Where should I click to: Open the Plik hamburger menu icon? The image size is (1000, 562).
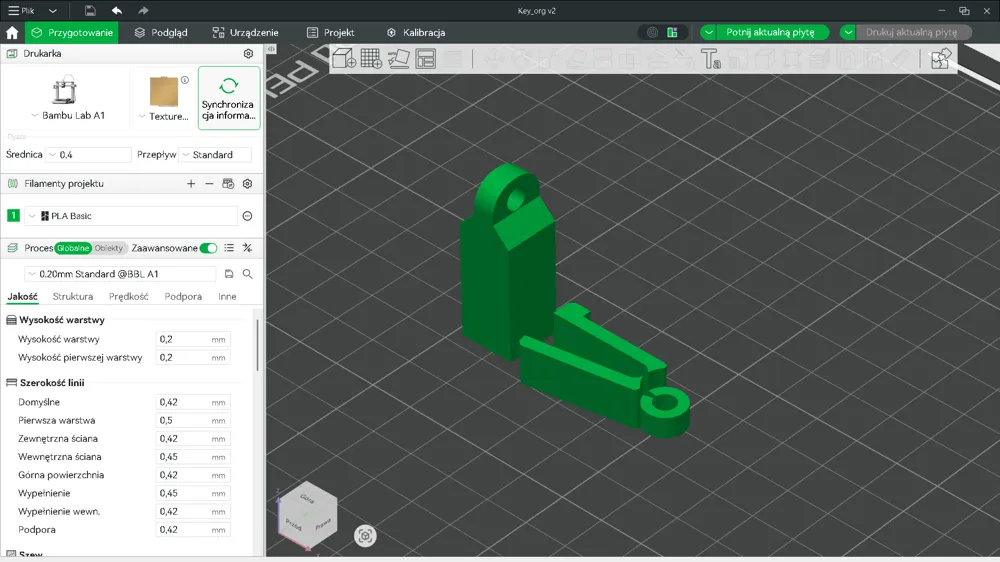tap(13, 11)
